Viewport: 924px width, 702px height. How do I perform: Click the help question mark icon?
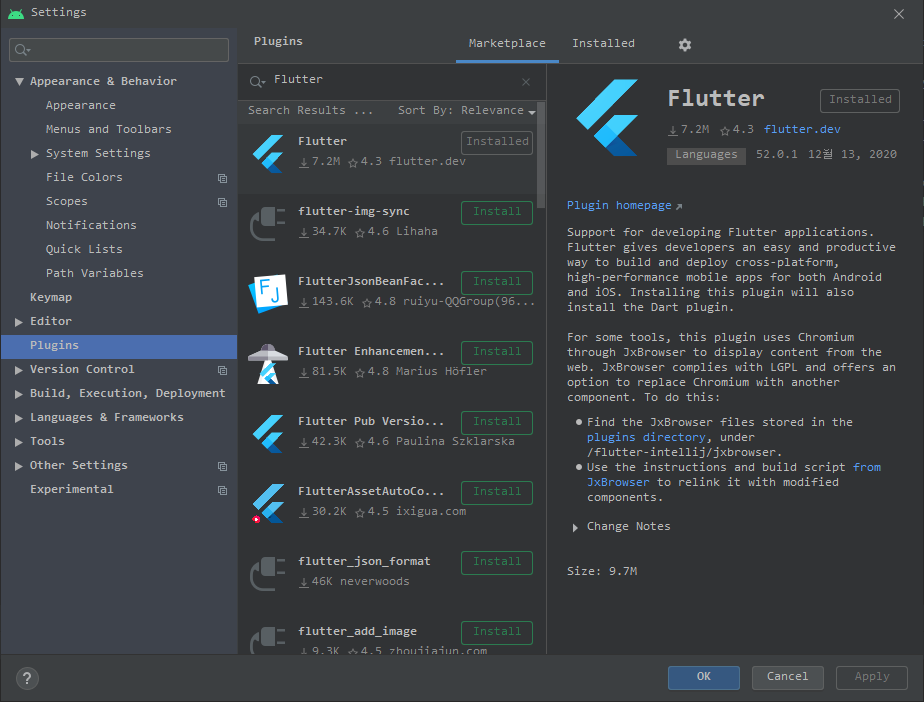click(26, 678)
